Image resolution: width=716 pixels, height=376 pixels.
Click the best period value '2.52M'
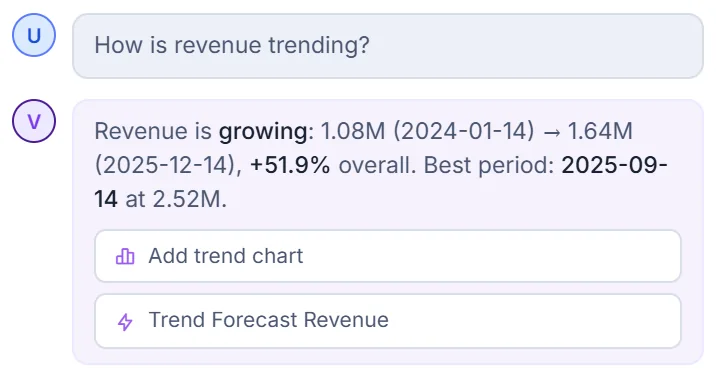click(186, 199)
